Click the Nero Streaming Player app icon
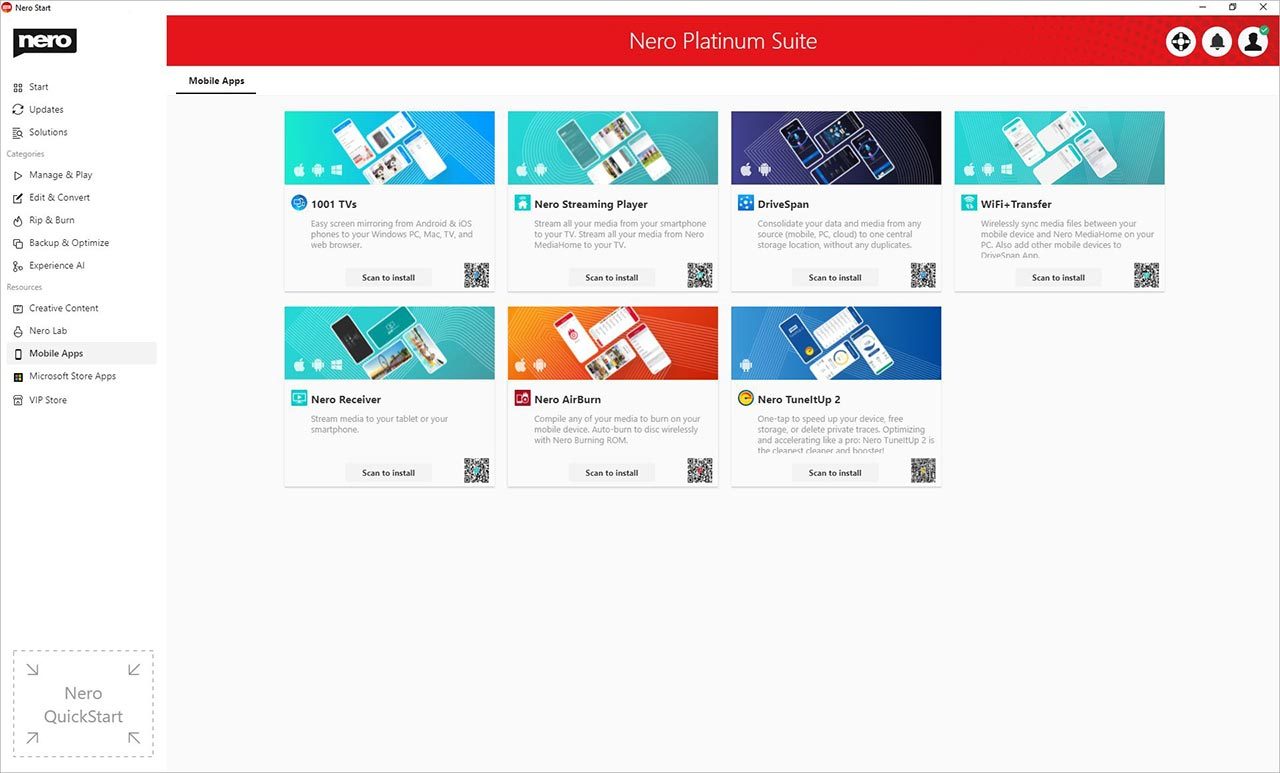 (x=522, y=203)
